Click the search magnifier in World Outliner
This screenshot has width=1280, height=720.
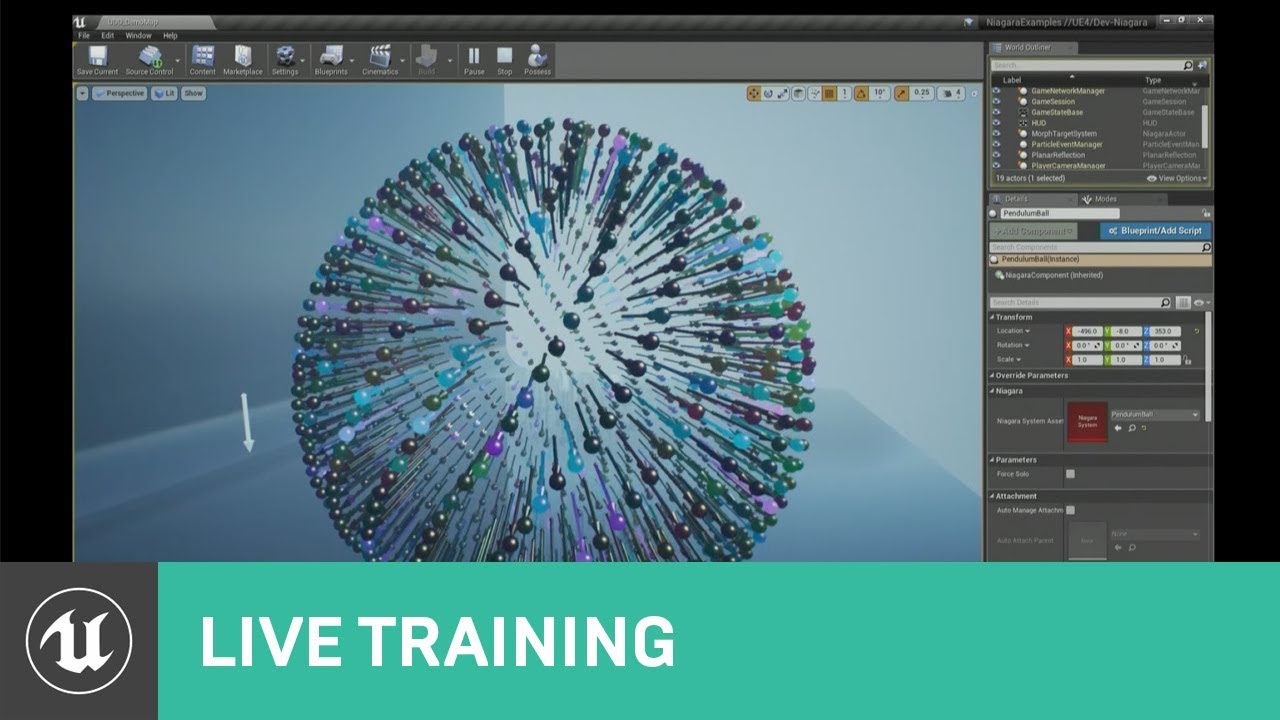coord(1188,65)
